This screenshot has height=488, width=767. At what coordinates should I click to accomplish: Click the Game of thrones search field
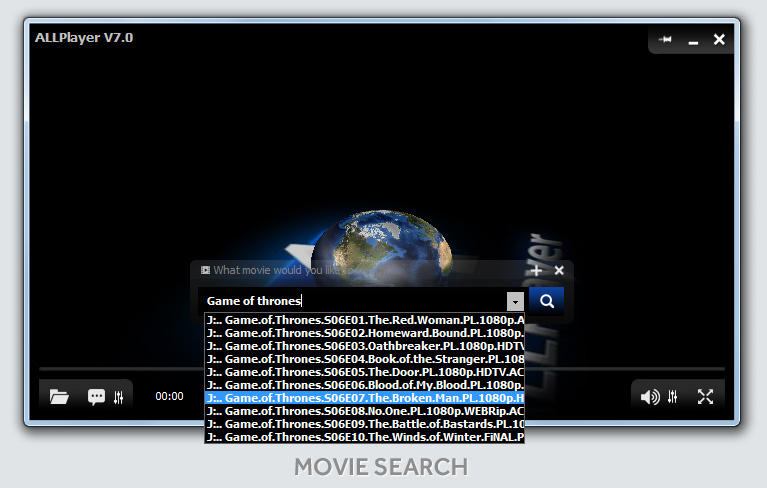[355, 301]
